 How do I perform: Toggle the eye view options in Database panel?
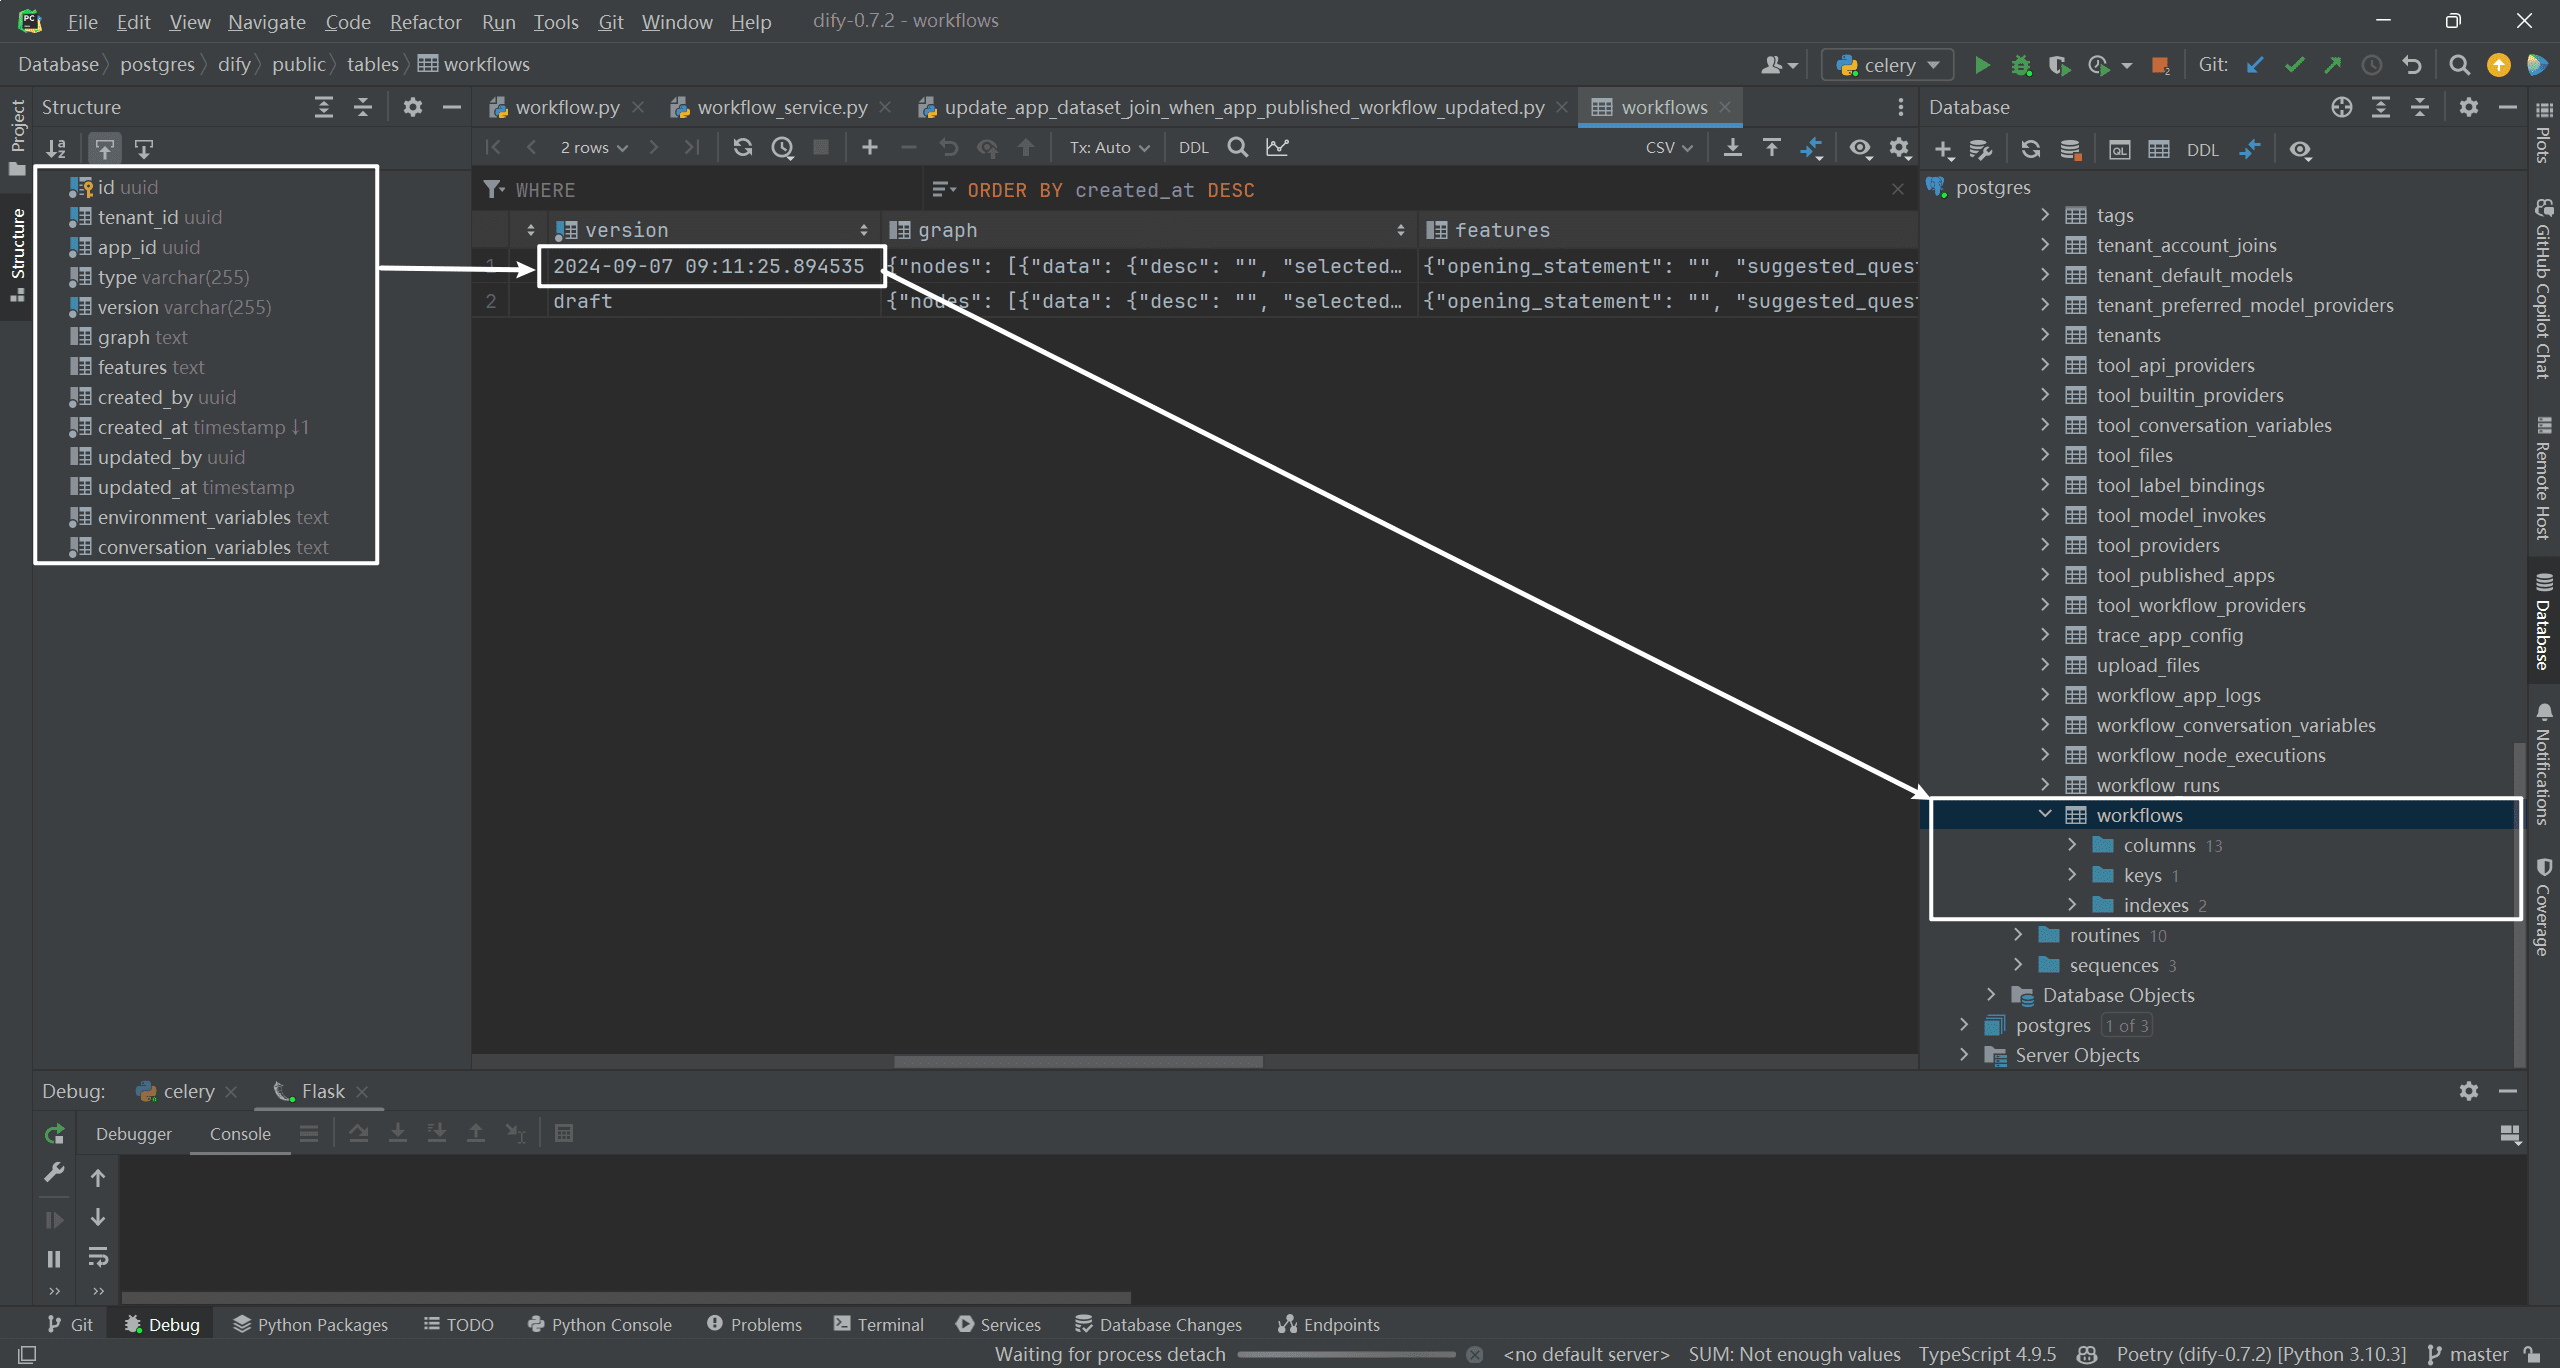click(2300, 149)
